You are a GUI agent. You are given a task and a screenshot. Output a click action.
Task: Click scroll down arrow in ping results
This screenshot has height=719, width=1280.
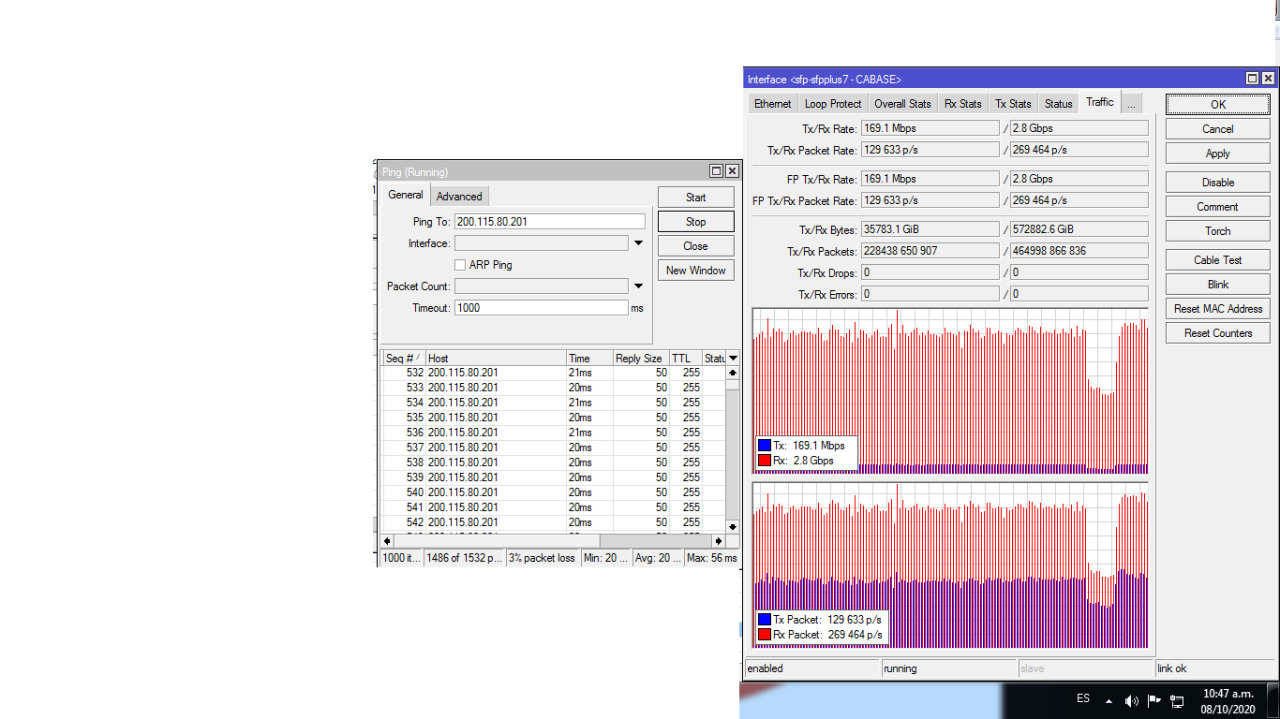coord(732,526)
